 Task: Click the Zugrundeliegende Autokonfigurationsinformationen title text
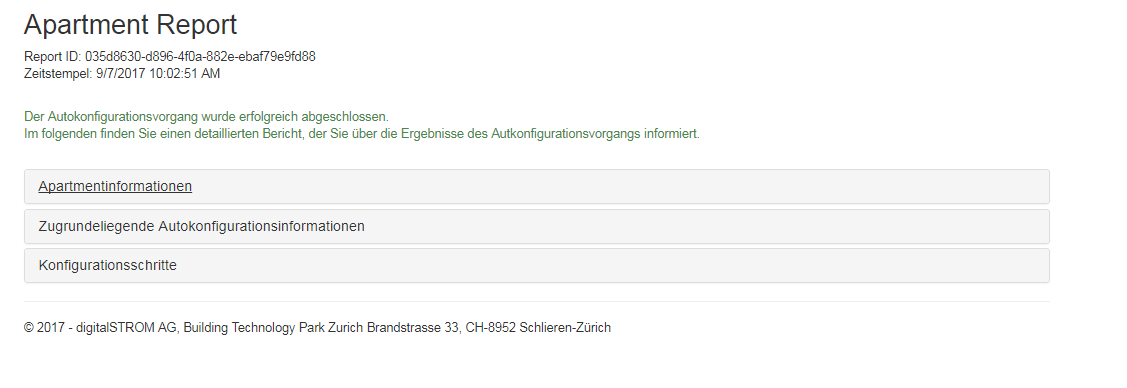coord(201,226)
